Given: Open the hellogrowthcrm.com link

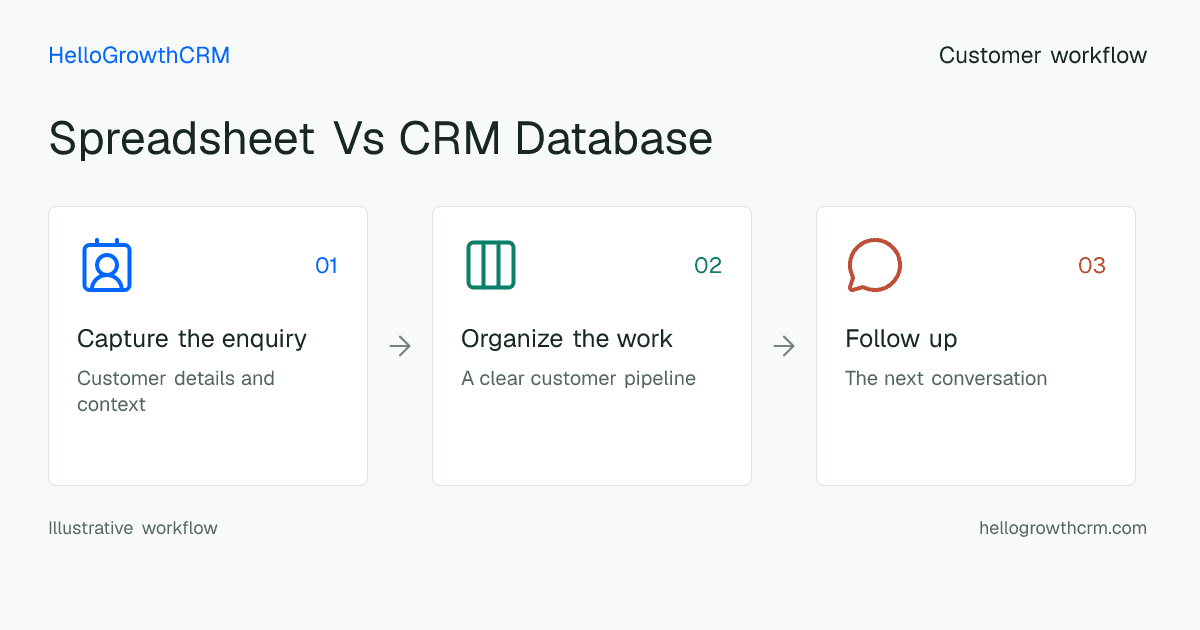Looking at the screenshot, I should (x=1063, y=528).
